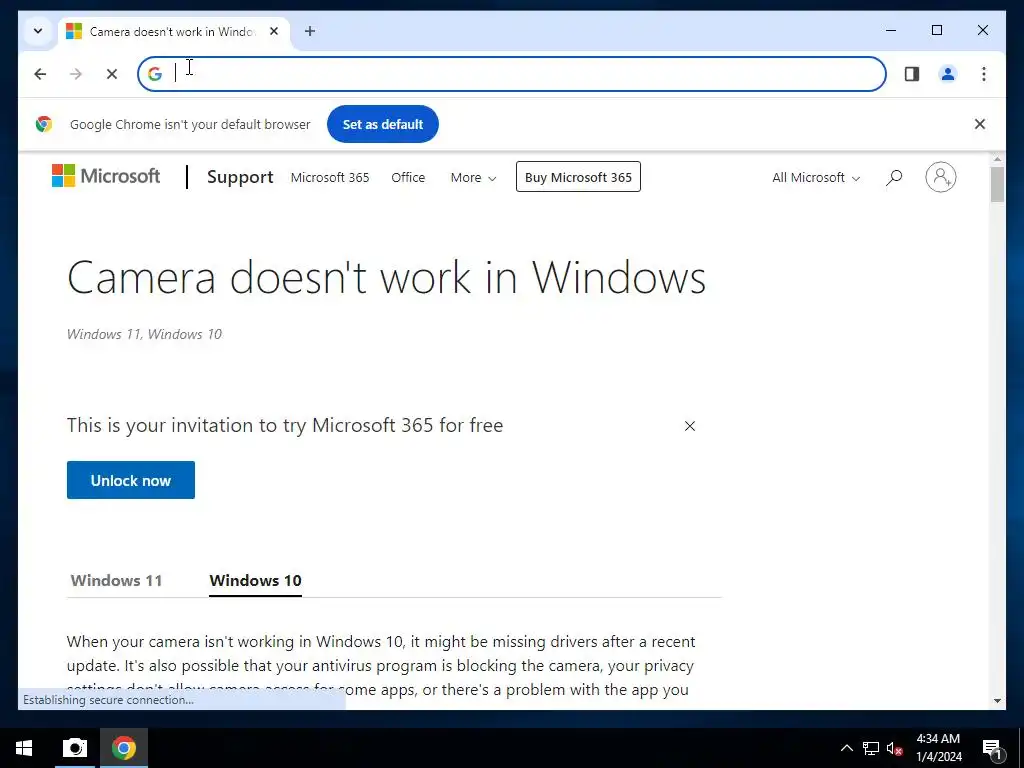
Task: Click the Windows 11, Windows 10 subtitle
Action: point(144,334)
